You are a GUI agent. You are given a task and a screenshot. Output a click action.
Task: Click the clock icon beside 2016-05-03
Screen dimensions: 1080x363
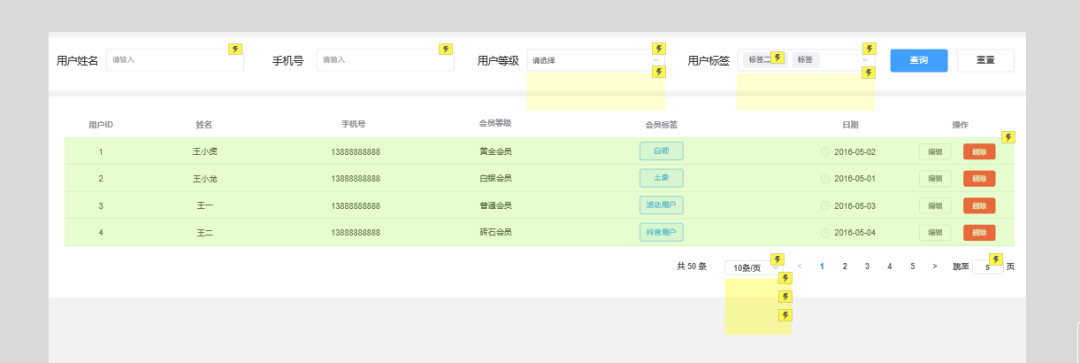click(825, 206)
